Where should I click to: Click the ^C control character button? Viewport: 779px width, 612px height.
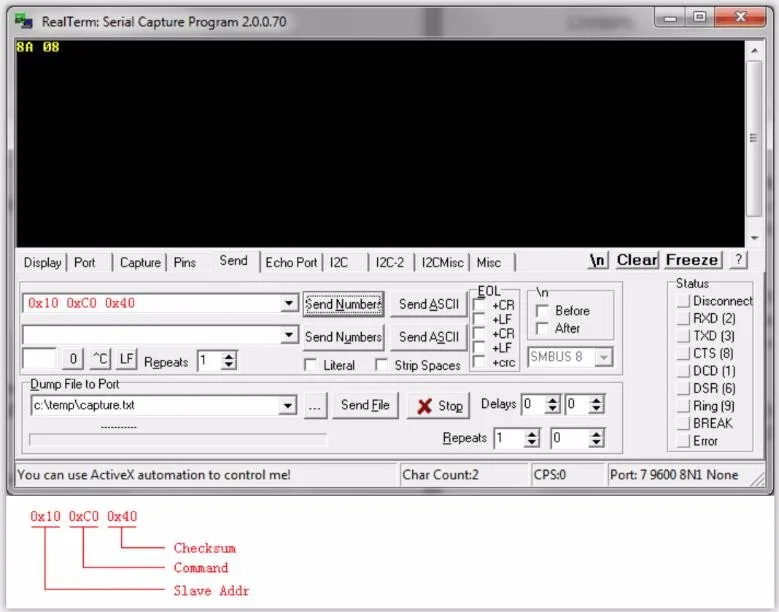(100, 359)
